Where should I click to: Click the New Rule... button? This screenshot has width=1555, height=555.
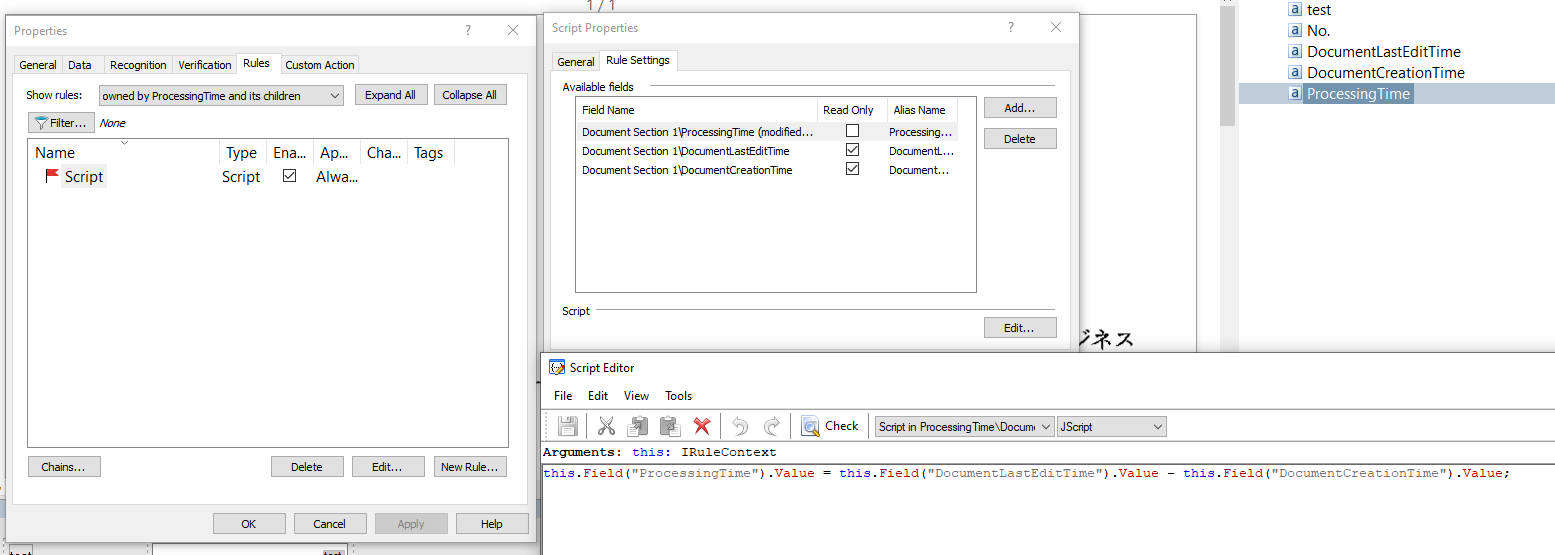coord(470,467)
